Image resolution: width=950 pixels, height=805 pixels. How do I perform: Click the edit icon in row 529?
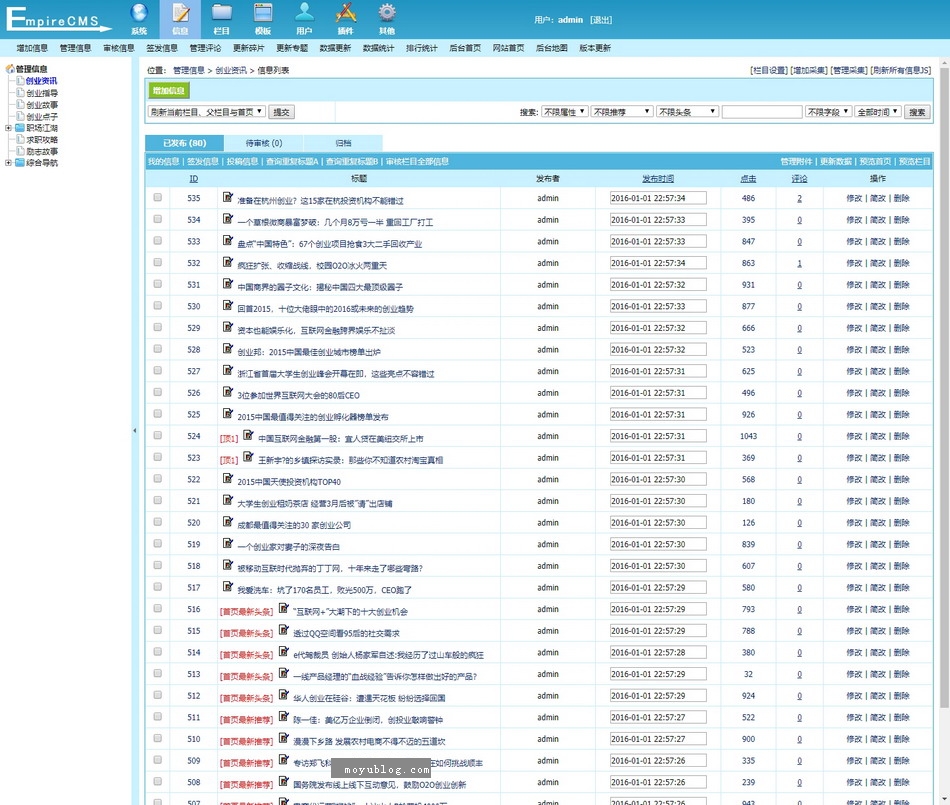[228, 327]
